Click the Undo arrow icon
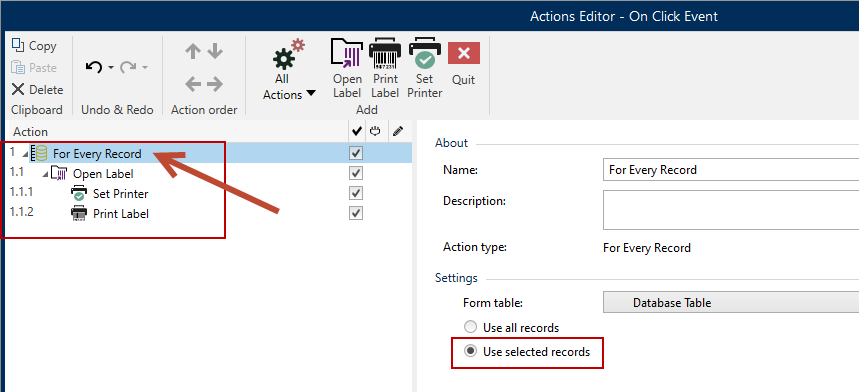Image resolution: width=859 pixels, height=392 pixels. click(x=94, y=67)
